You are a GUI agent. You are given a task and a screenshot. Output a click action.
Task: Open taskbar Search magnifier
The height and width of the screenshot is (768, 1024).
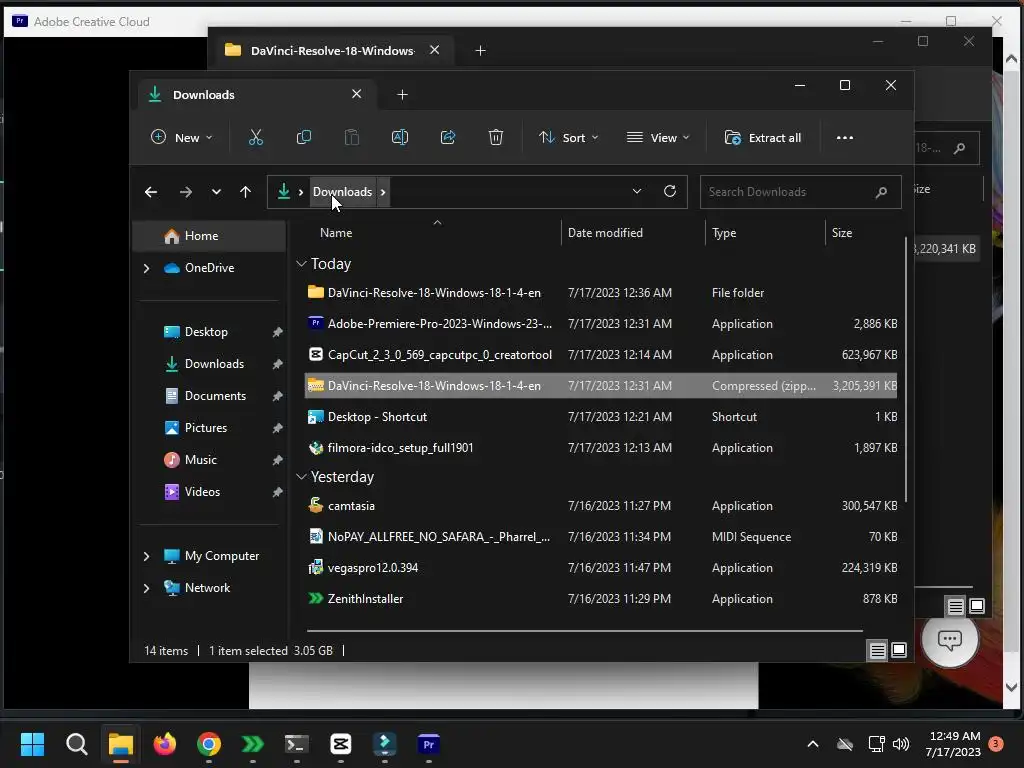pyautogui.click(x=76, y=744)
